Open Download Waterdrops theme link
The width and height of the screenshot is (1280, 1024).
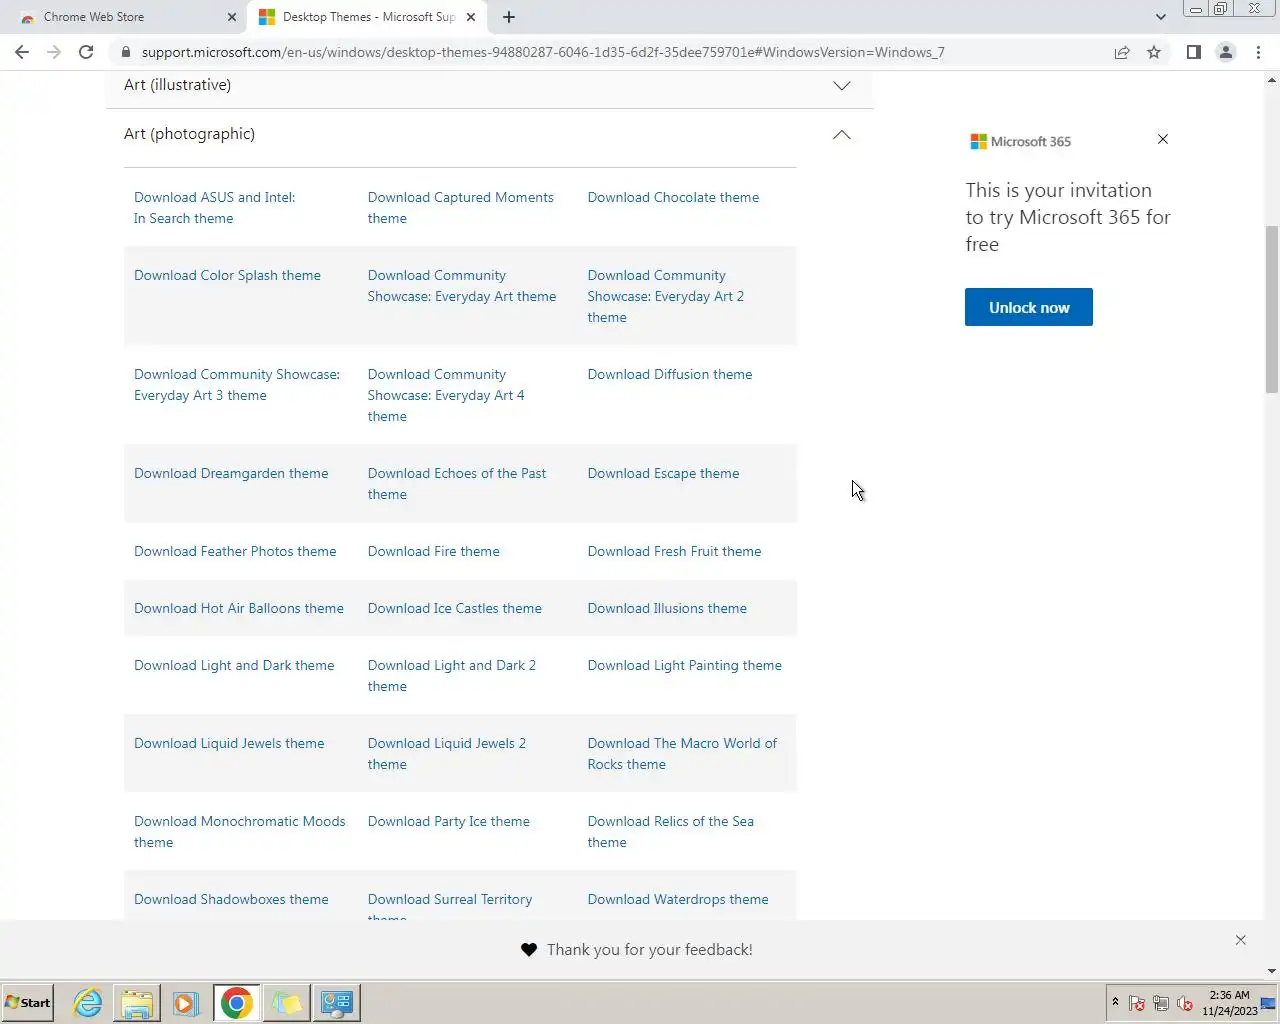pyautogui.click(x=678, y=899)
